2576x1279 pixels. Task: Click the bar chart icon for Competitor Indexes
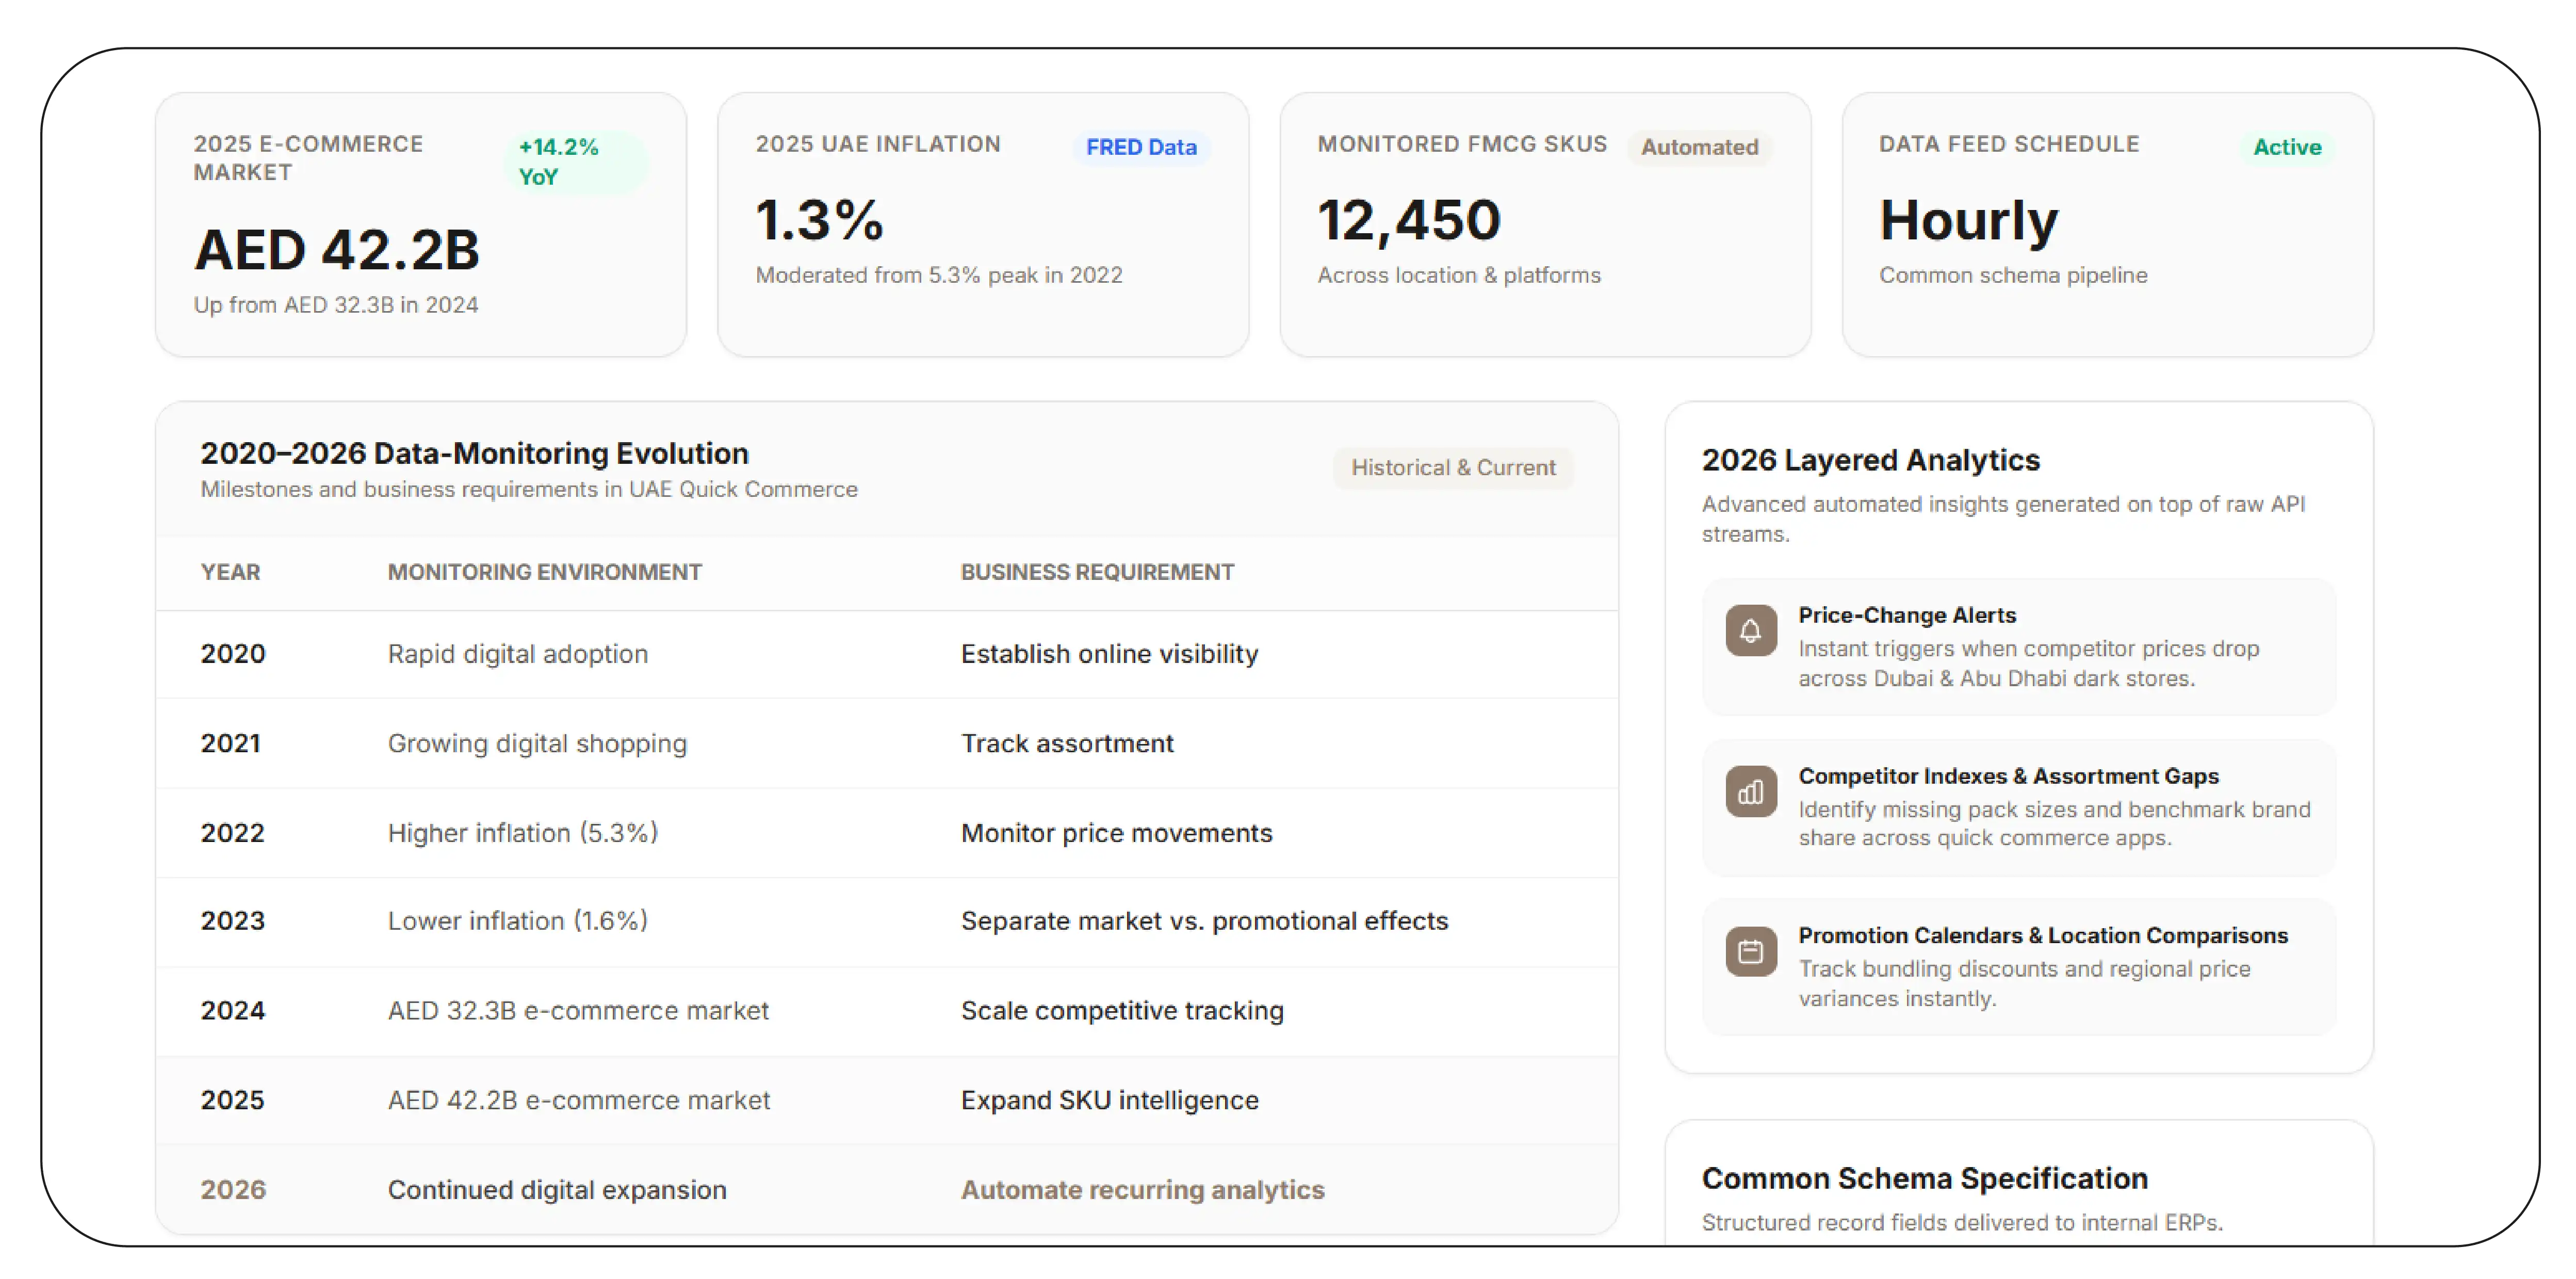[1750, 792]
